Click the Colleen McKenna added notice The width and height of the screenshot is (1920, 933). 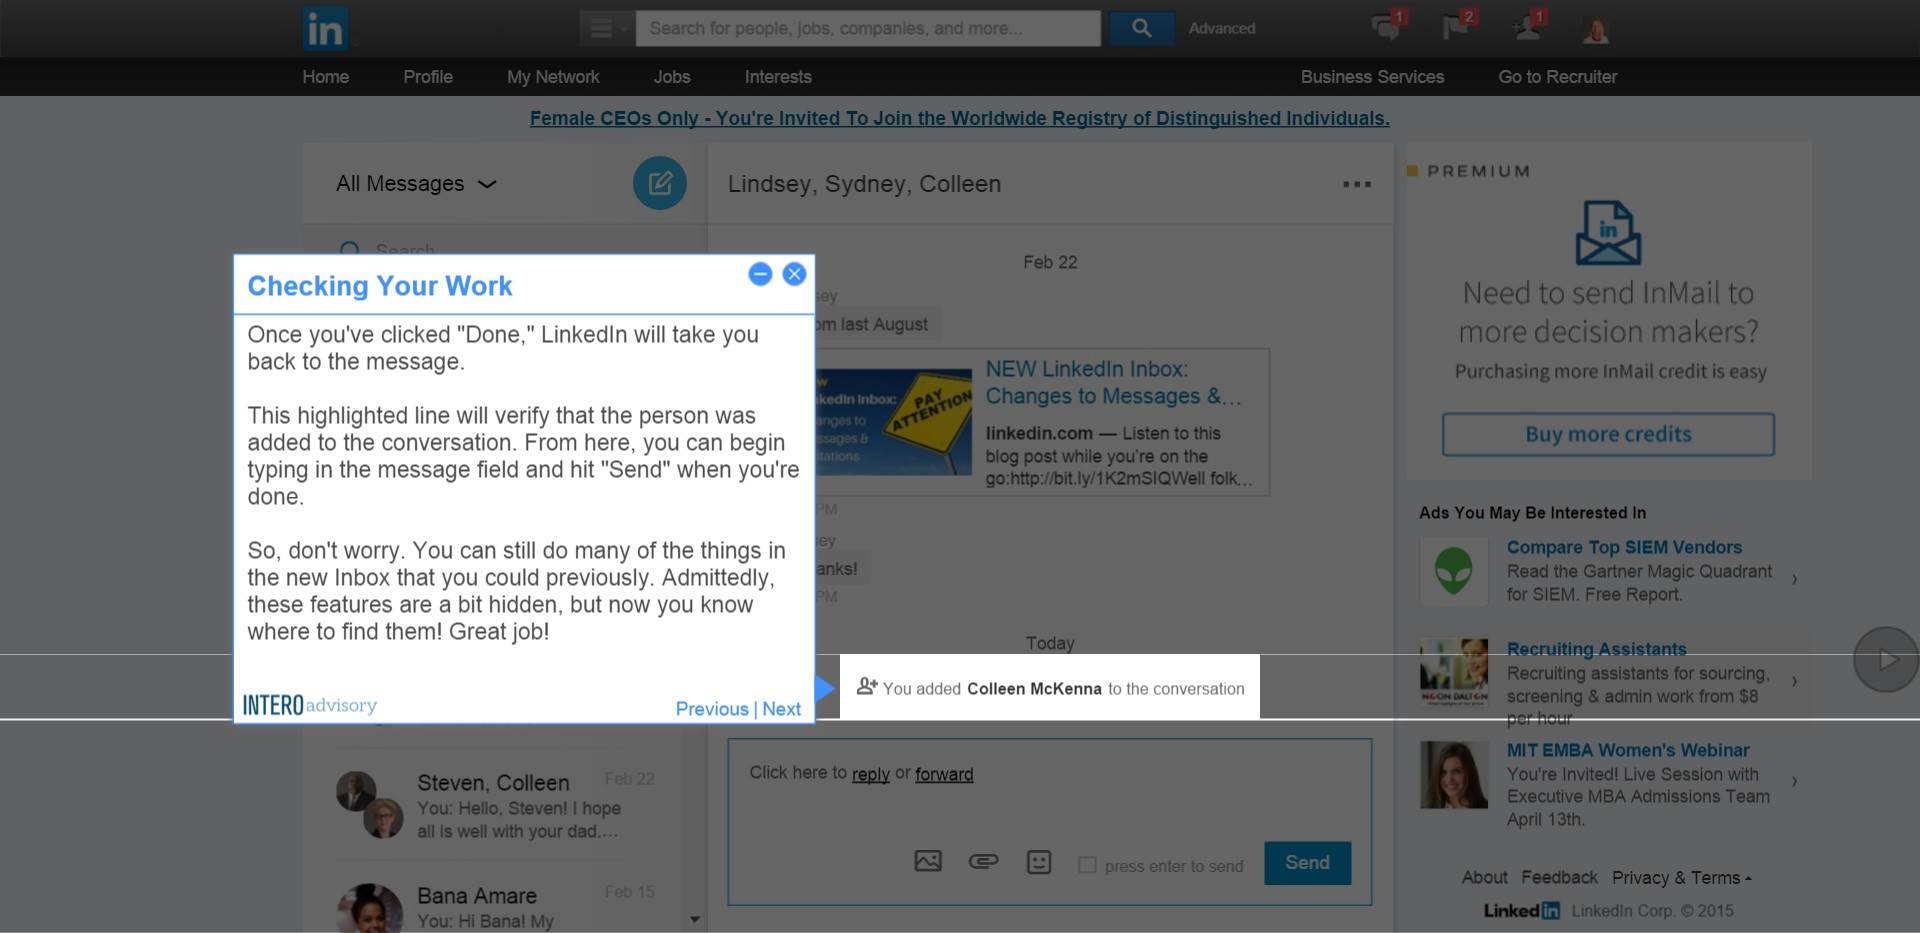(1050, 688)
